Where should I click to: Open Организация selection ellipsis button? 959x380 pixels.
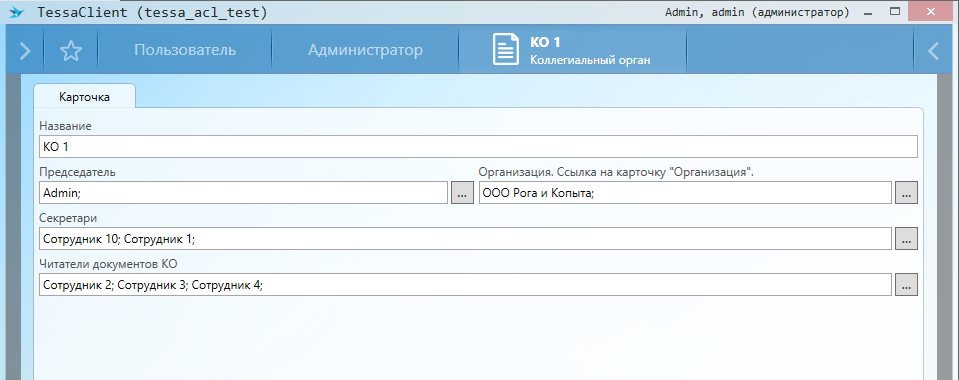906,193
